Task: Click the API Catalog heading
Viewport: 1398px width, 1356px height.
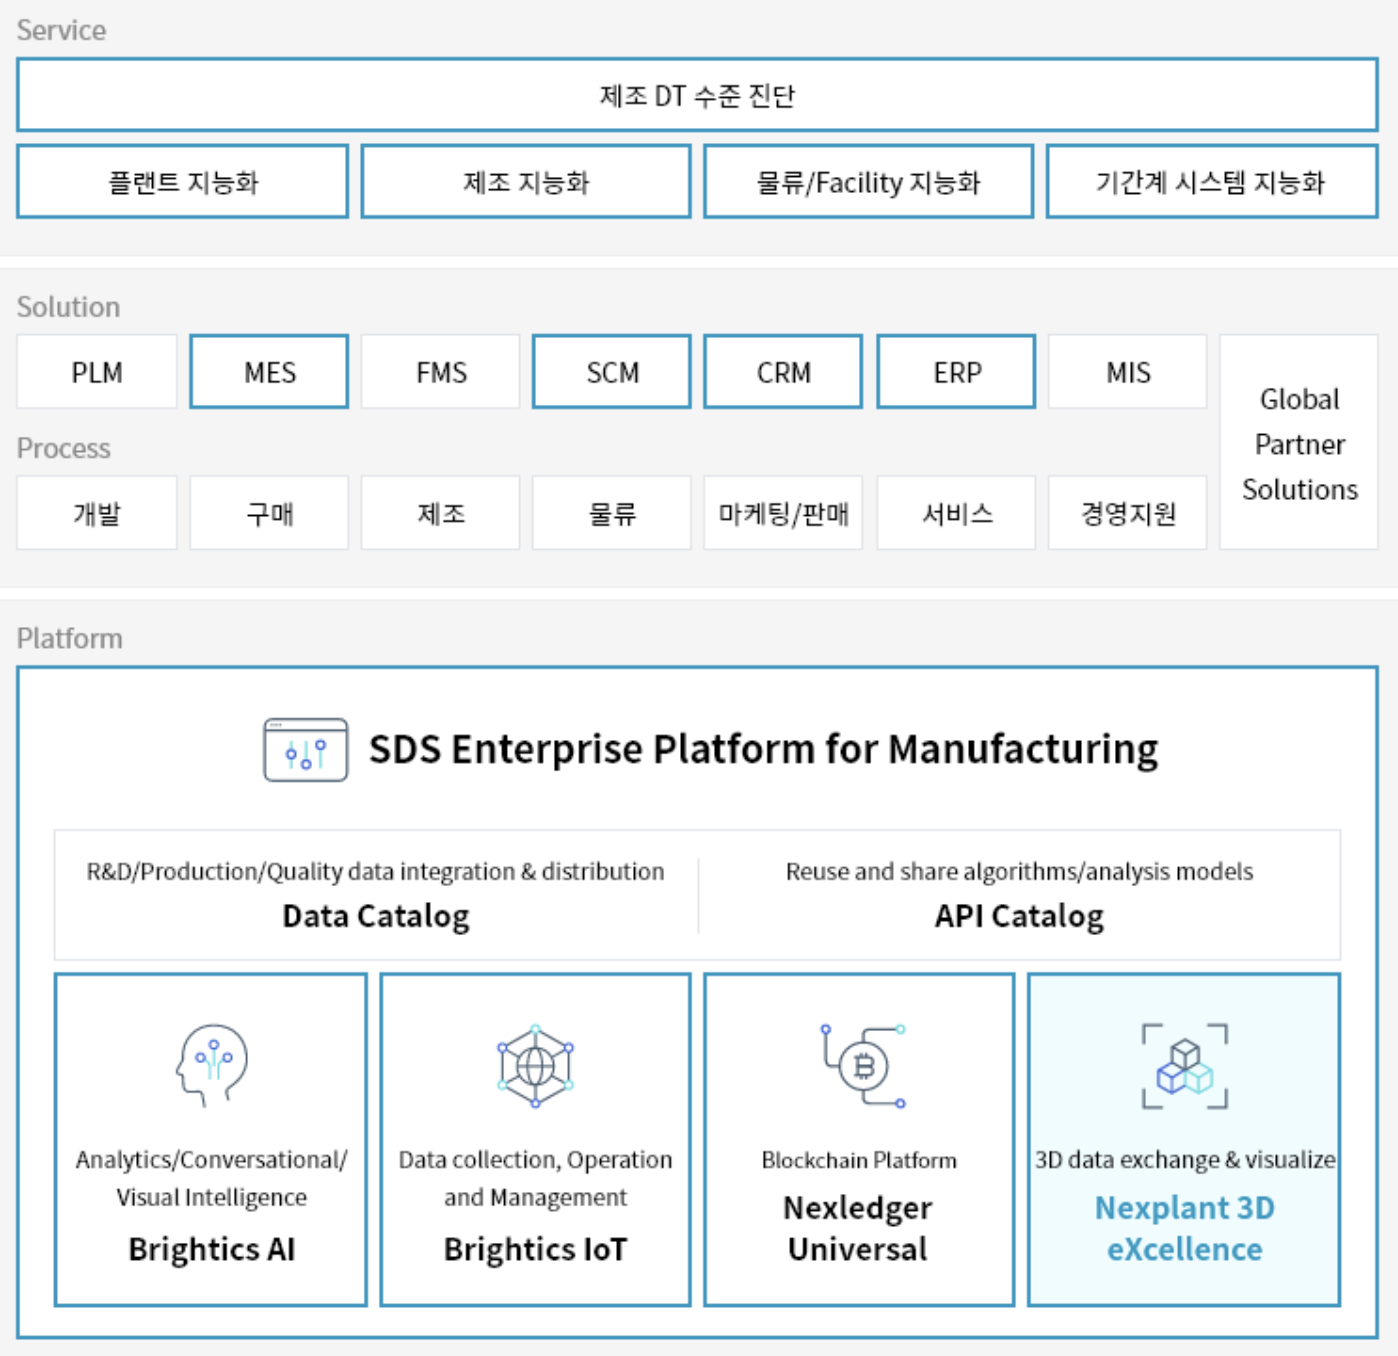Action: (x=1019, y=916)
